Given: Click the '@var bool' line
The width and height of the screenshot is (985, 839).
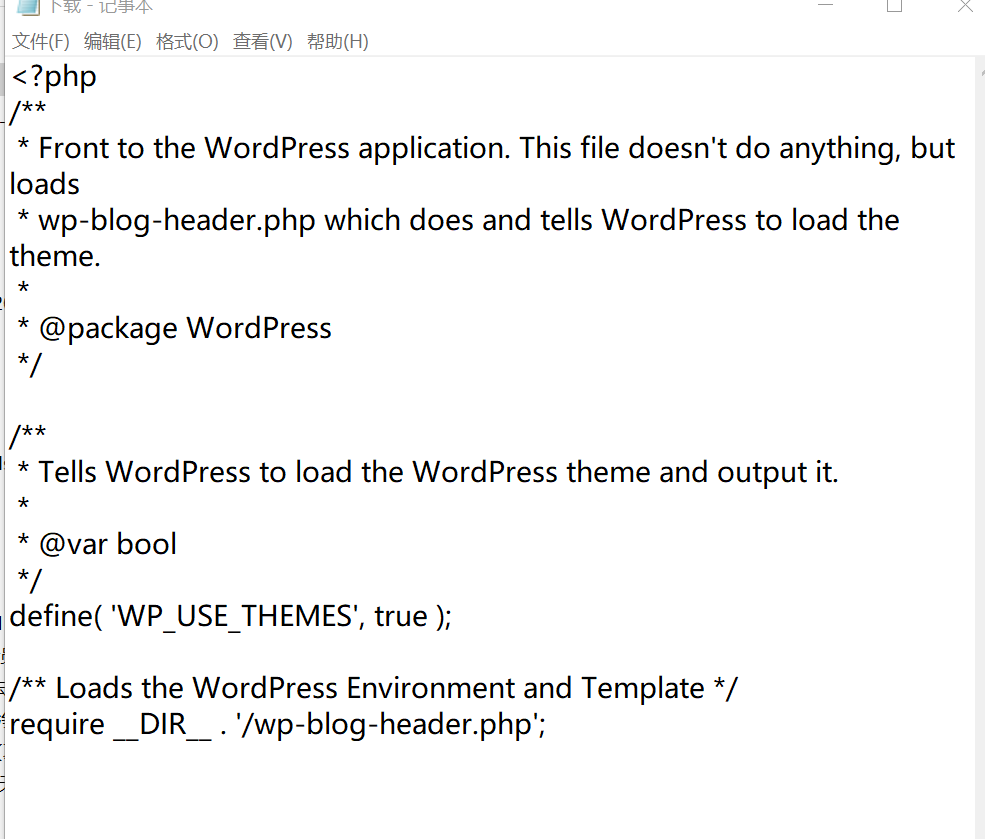Looking at the screenshot, I should [x=97, y=544].
